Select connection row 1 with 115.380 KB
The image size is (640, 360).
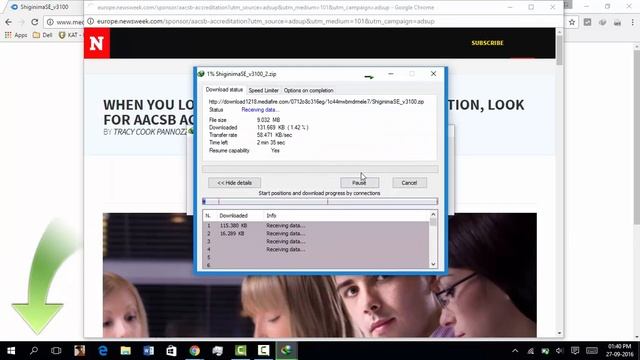tap(316, 225)
